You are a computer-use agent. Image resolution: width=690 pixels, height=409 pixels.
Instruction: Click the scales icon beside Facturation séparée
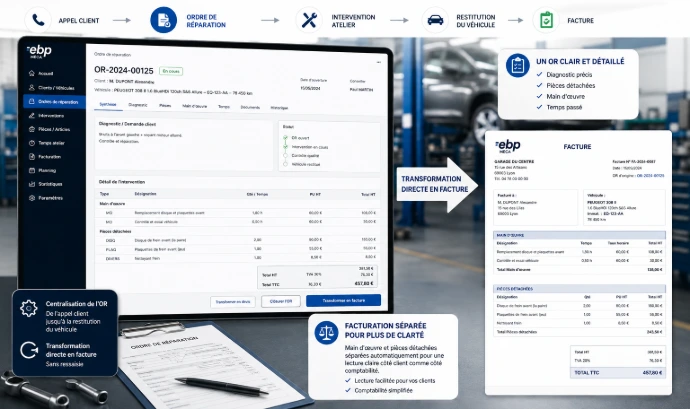click(x=326, y=332)
